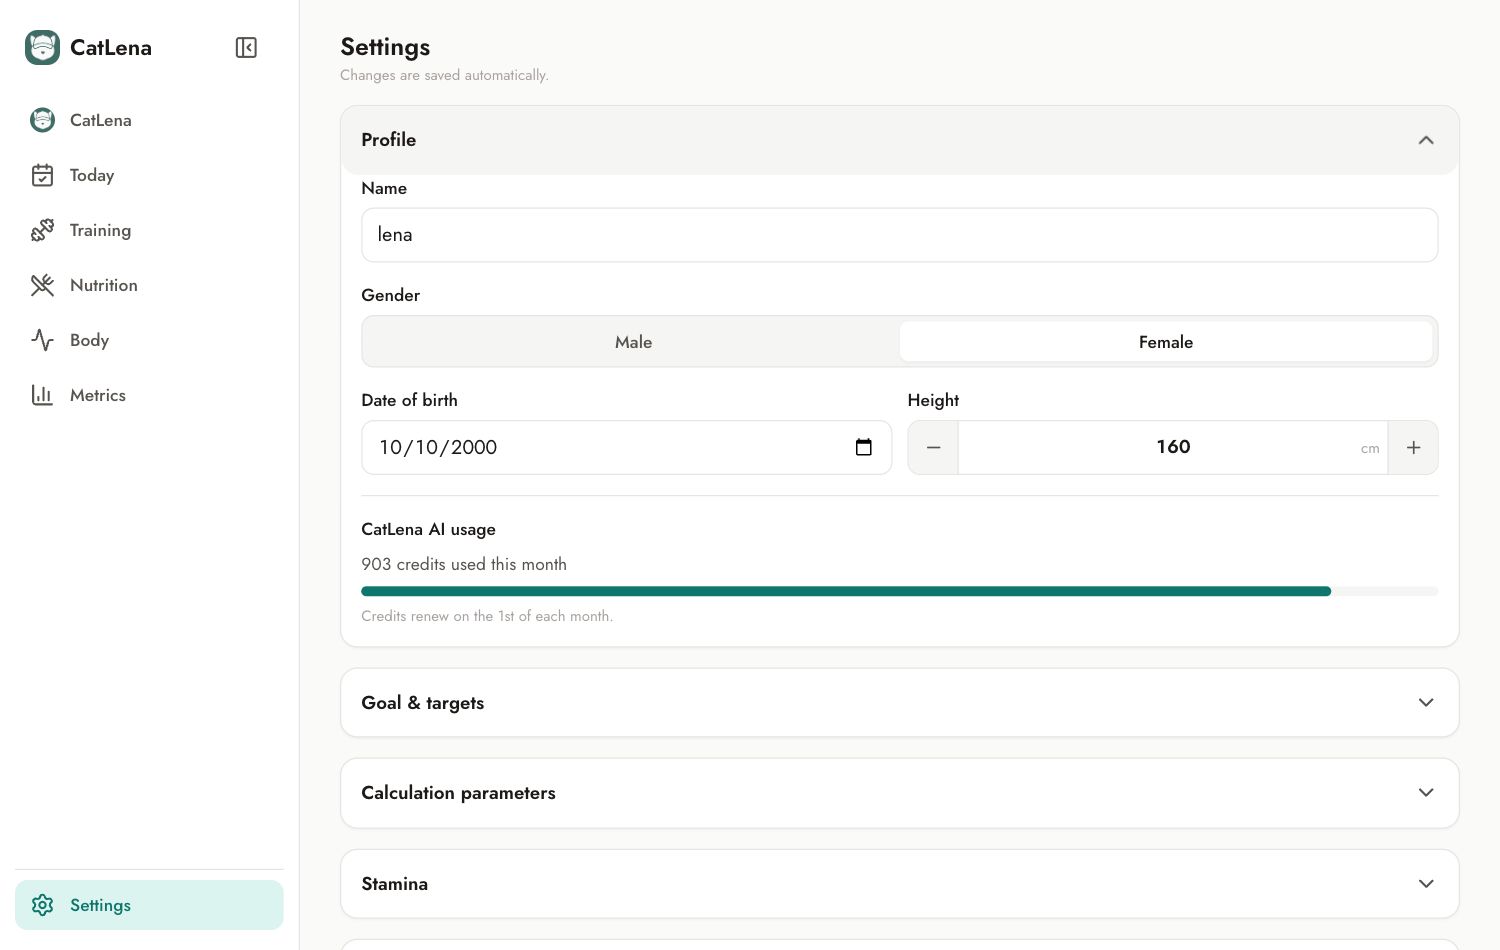Click the Gender field label

[x=390, y=295]
